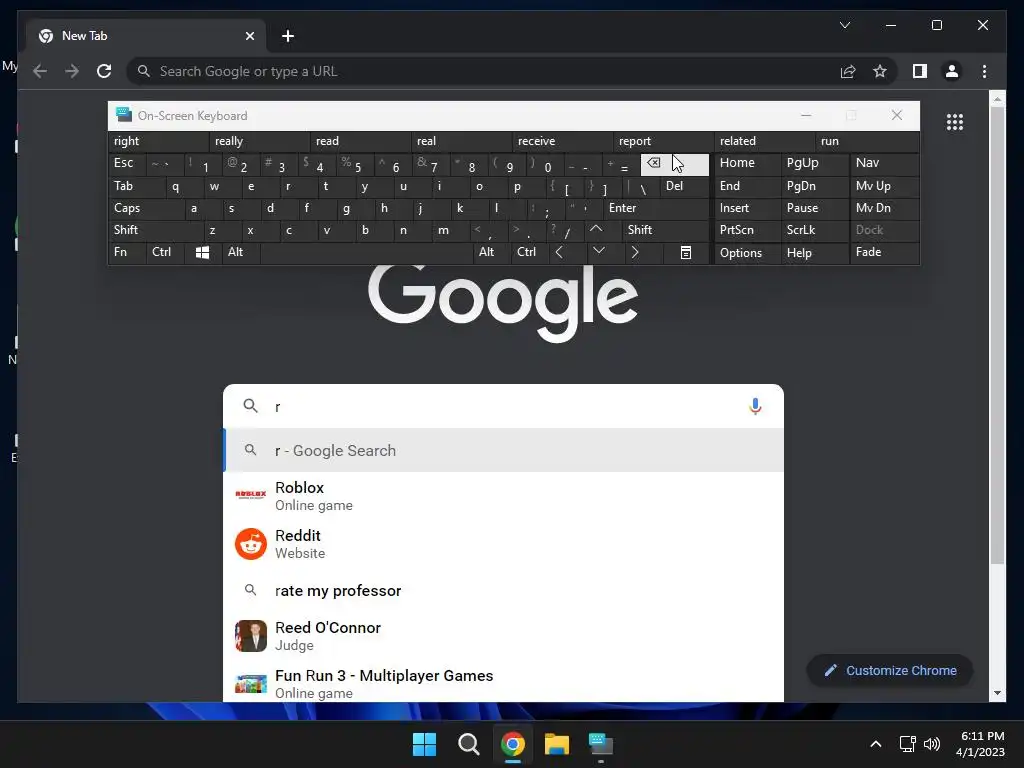Open the Google apps grid
Screen dimensions: 1024x768
coord(955,122)
